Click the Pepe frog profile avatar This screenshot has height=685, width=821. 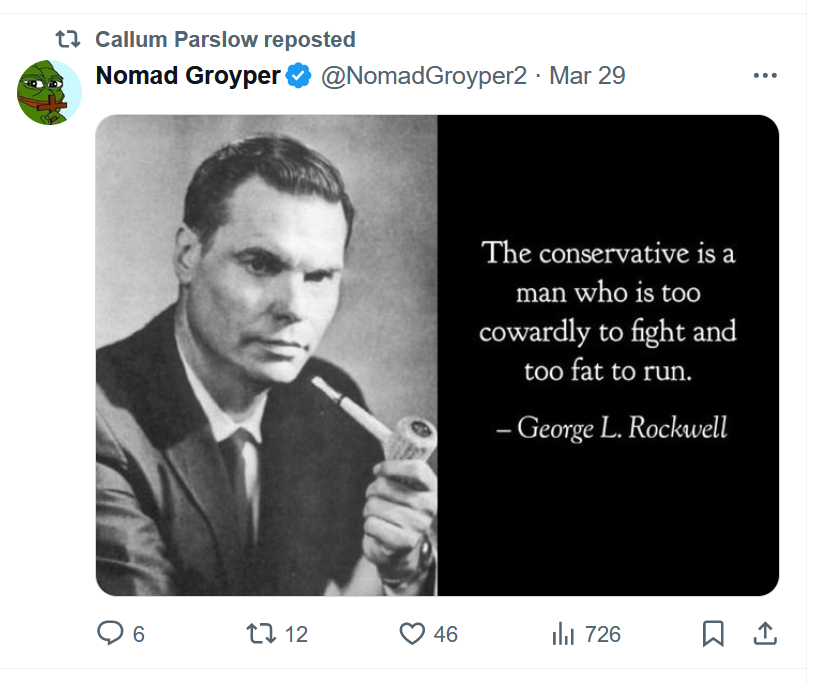click(x=49, y=93)
